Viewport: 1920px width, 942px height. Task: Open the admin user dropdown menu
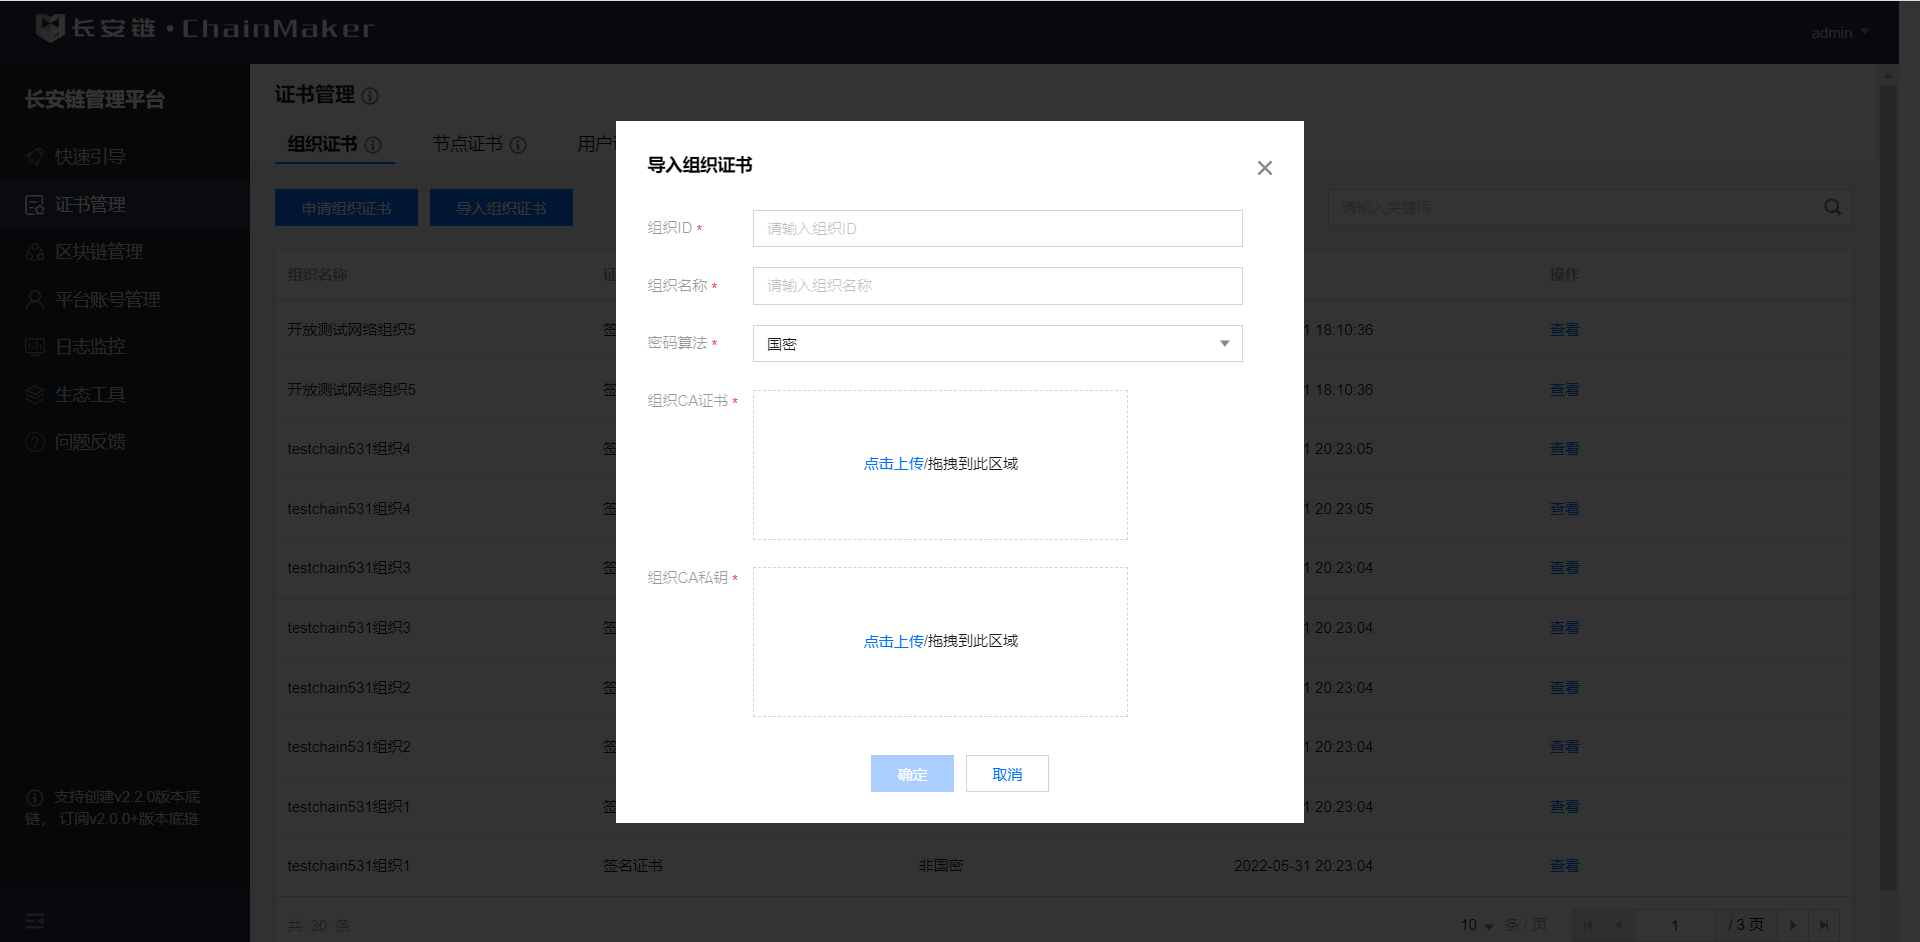1839,33
